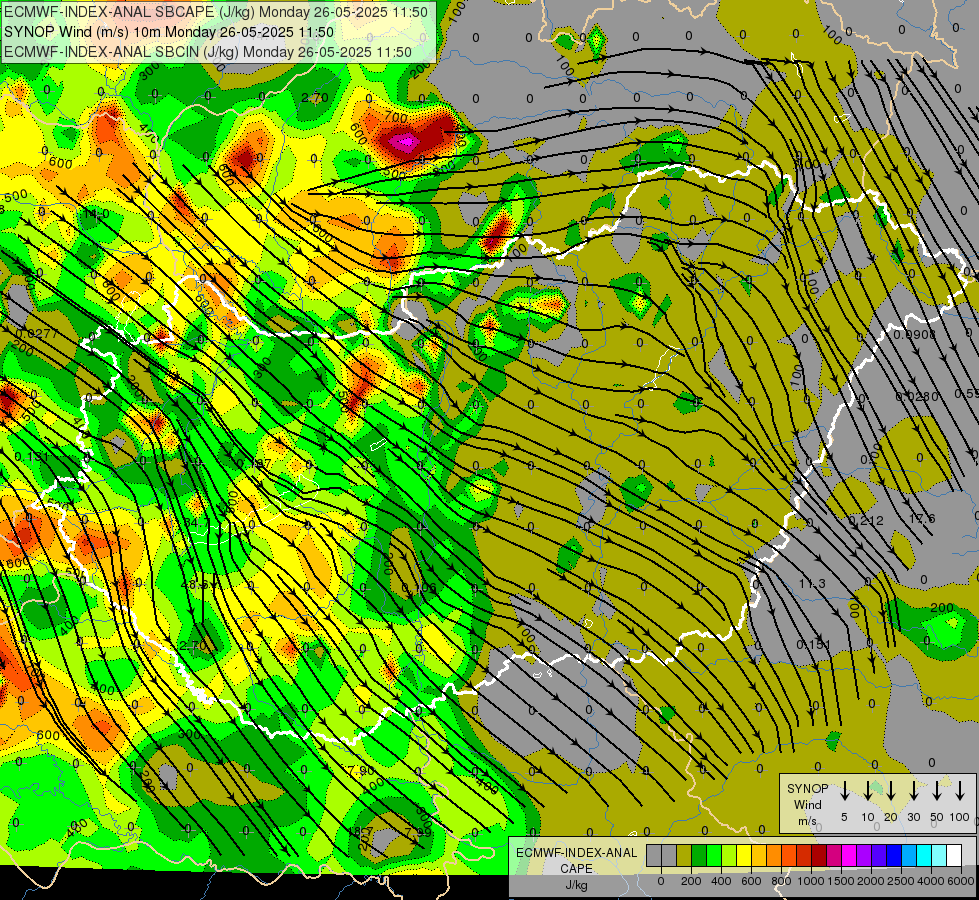The image size is (979, 900).
Task: Pick the lime yellow-green CAPE legend swatch
Action: 729,855
